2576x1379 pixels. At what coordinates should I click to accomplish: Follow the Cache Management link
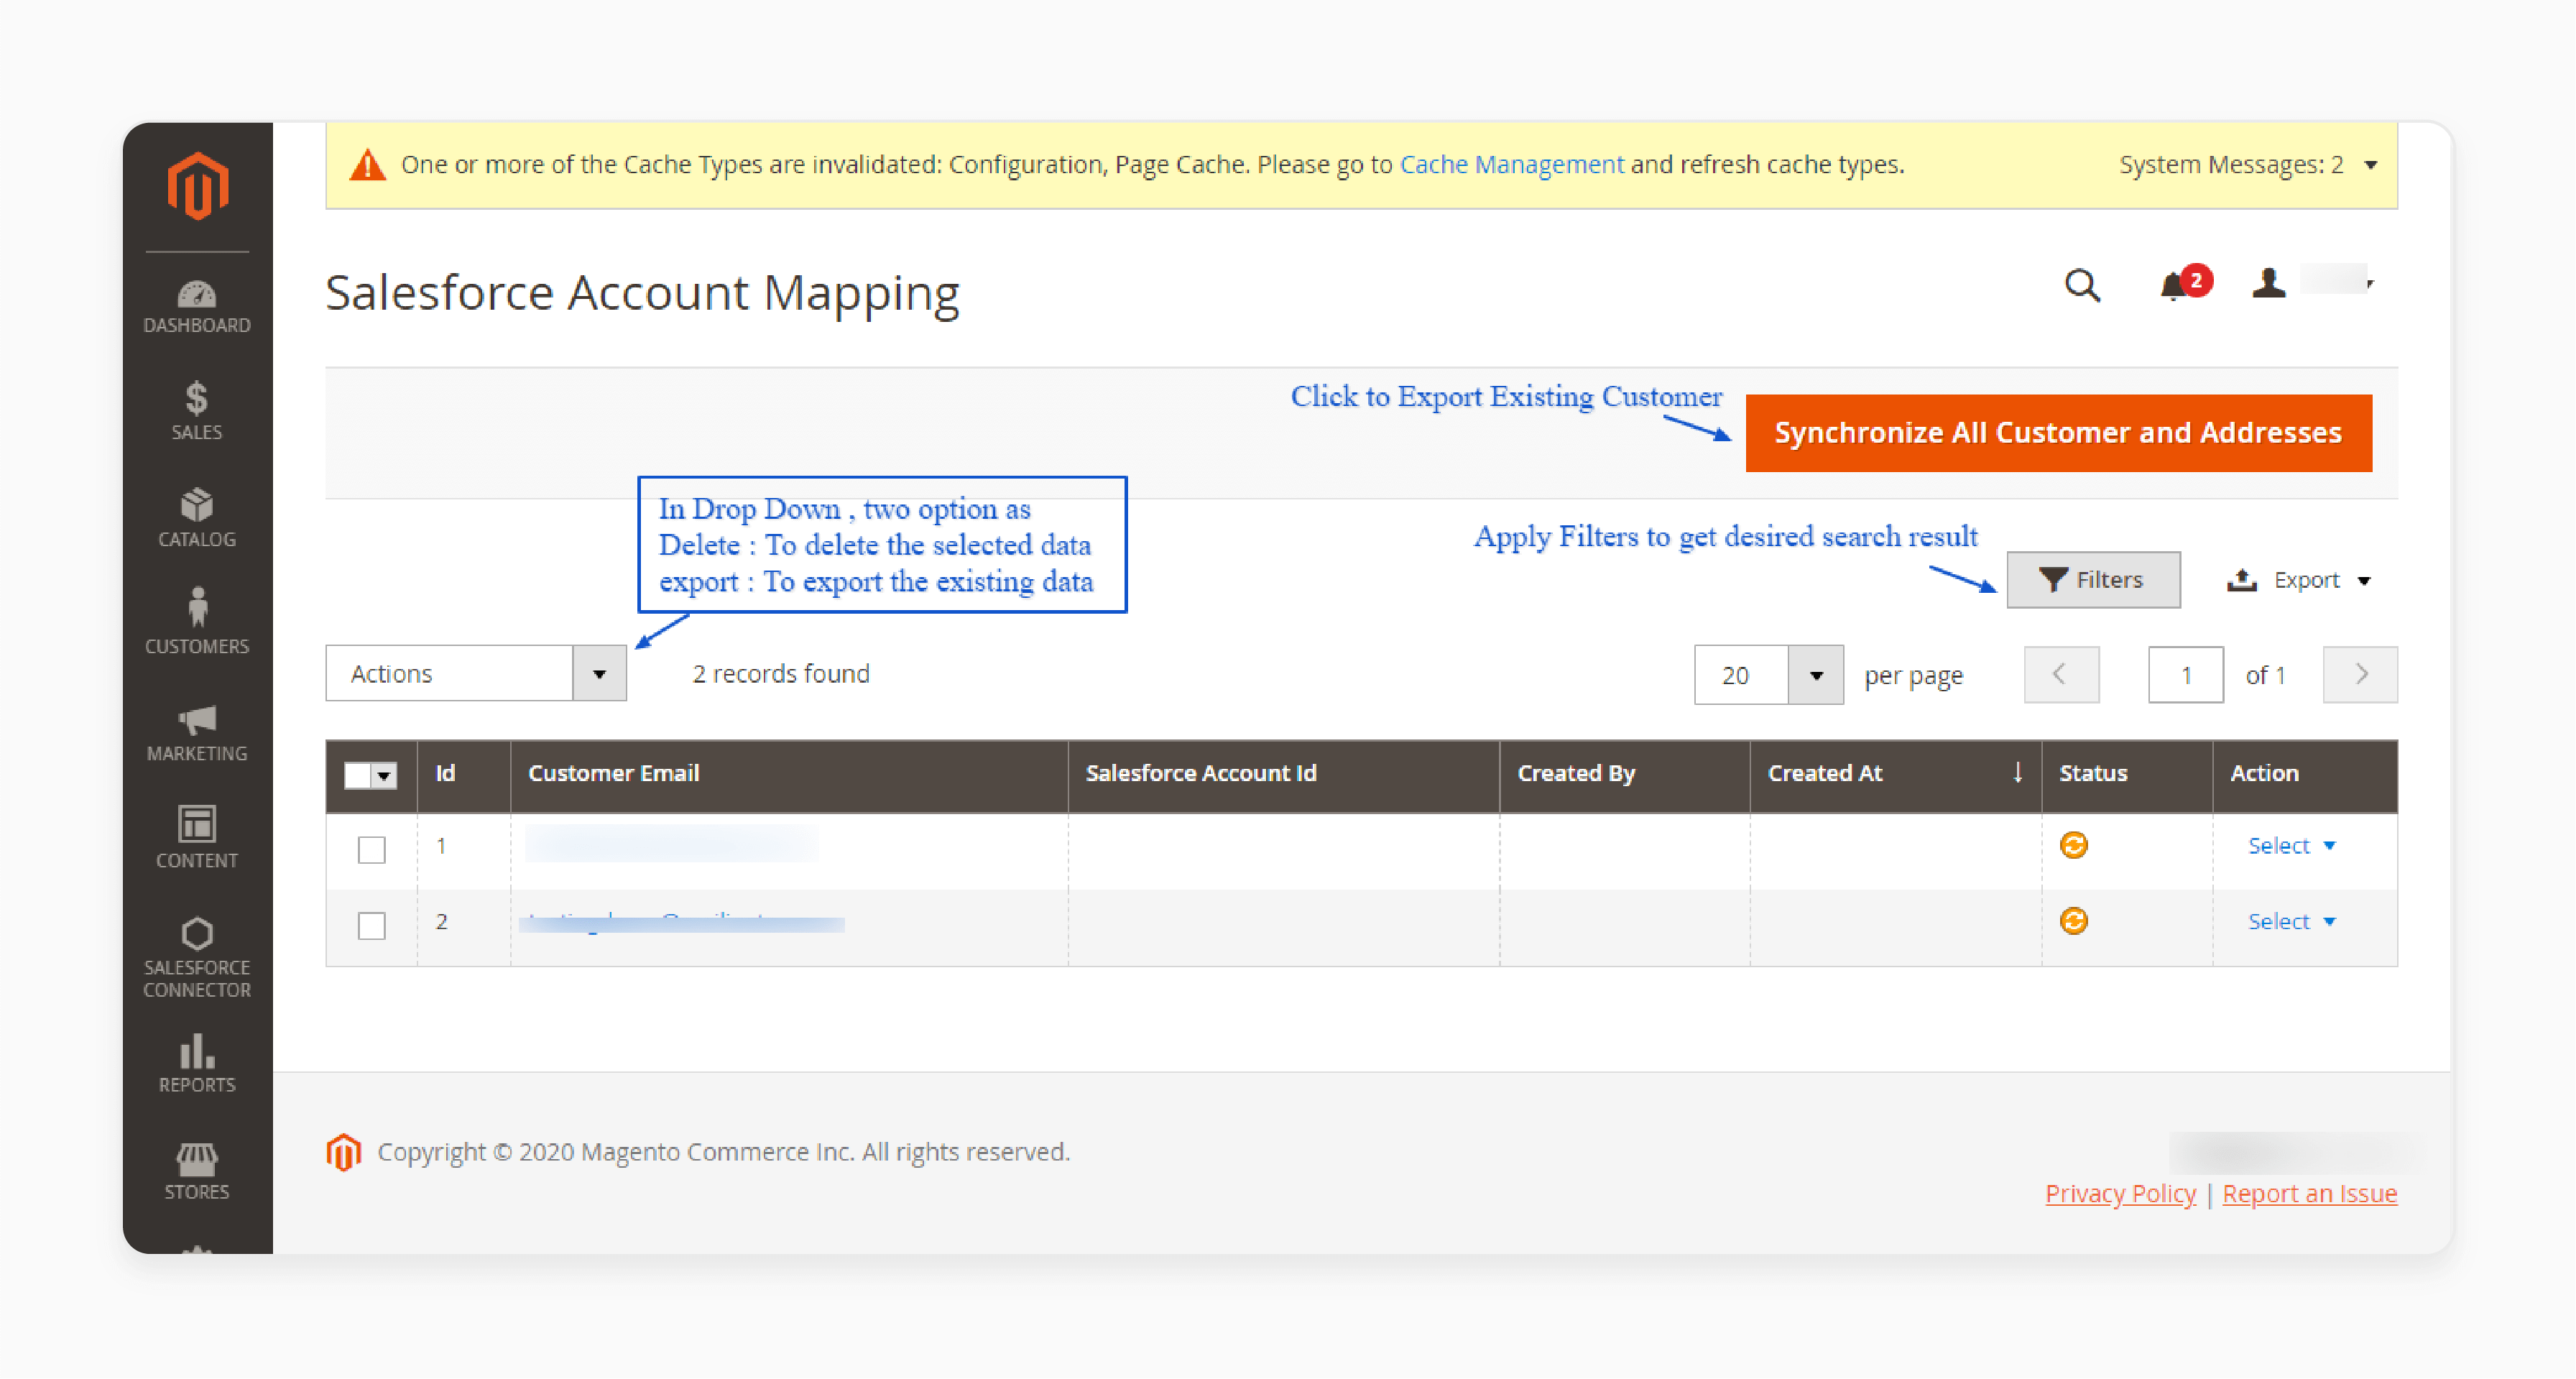pyautogui.click(x=1511, y=165)
